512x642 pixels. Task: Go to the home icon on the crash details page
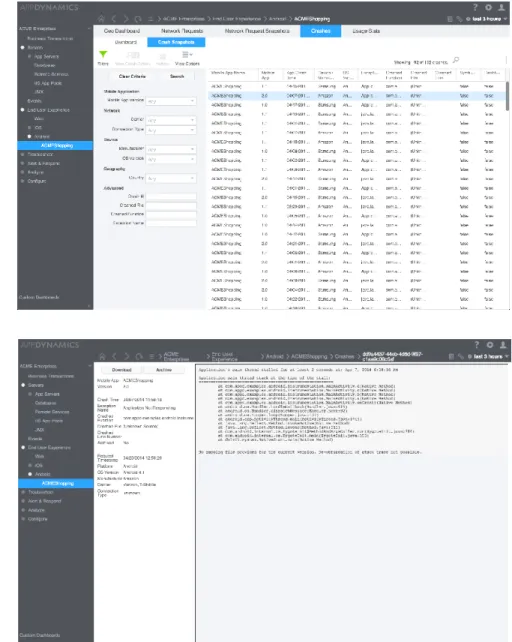pos(102,357)
